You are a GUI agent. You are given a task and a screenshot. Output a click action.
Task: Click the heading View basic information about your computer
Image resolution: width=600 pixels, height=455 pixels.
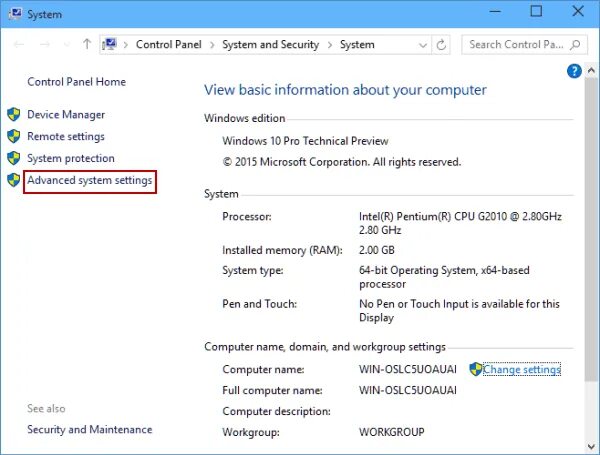click(345, 90)
